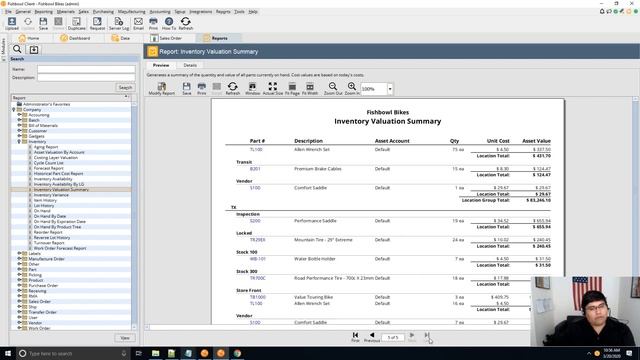Viewport: 640px width, 360px height.
Task: Click the Modules side tab
Action: pos(3,49)
